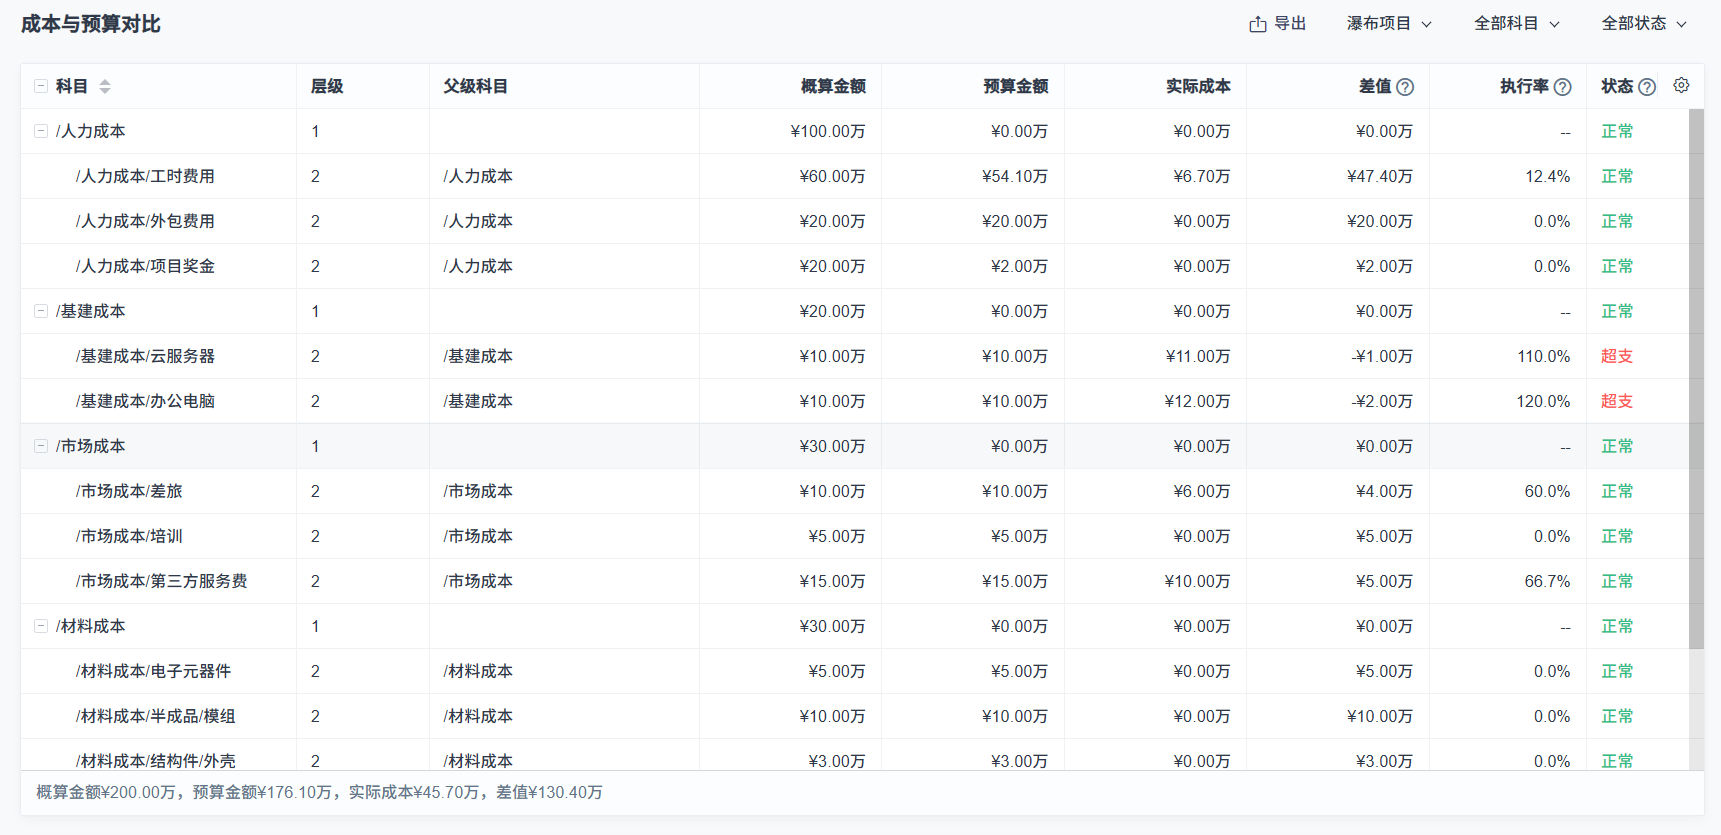Open the 全部状态 filter dropdown
The height and width of the screenshot is (835, 1721).
point(1644,23)
